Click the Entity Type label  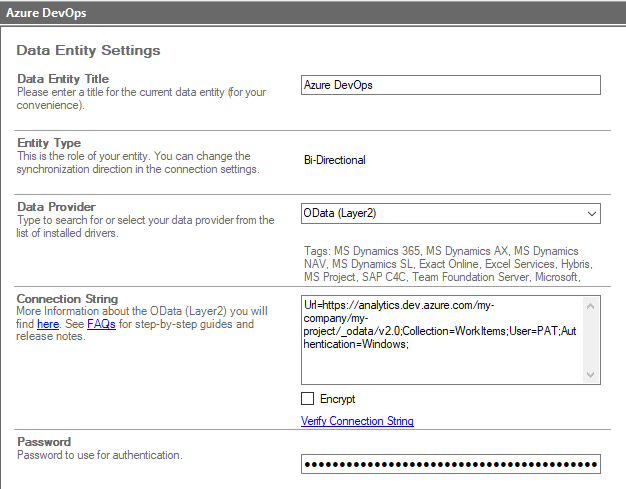(49, 143)
